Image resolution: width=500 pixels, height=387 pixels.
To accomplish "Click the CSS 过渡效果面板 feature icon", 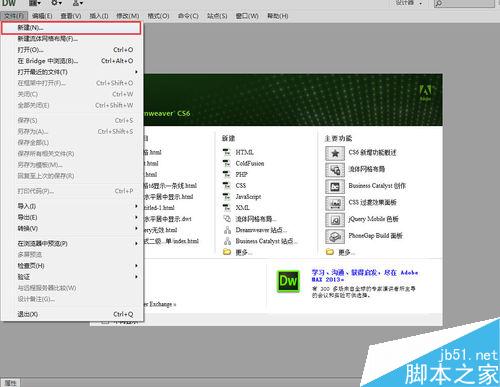I will tap(335, 203).
